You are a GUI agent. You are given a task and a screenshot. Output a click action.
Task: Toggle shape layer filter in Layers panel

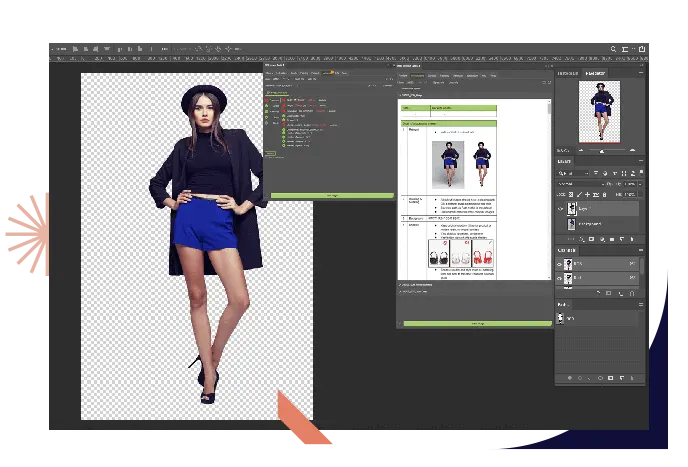click(624, 173)
